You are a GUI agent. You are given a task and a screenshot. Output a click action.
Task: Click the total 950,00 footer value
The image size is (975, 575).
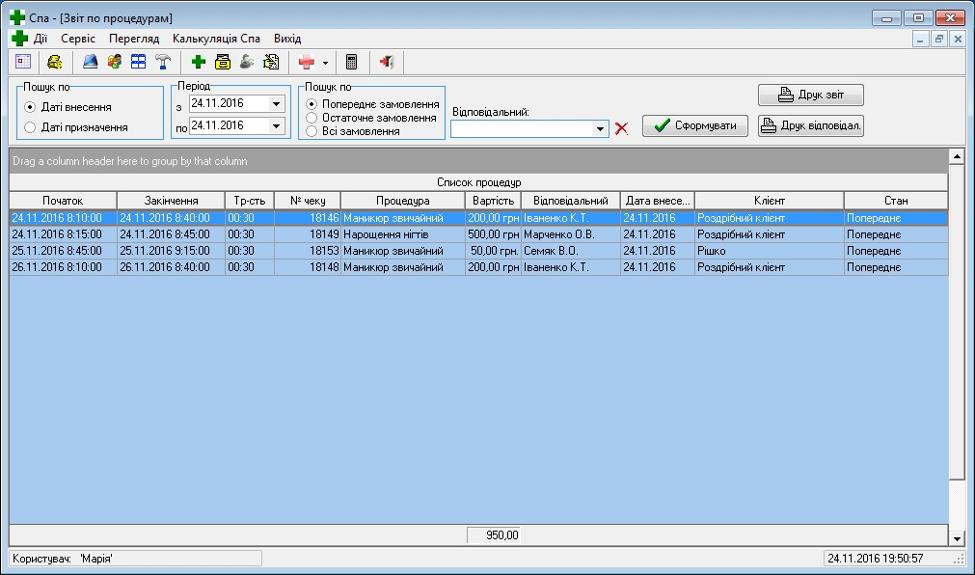tap(493, 535)
